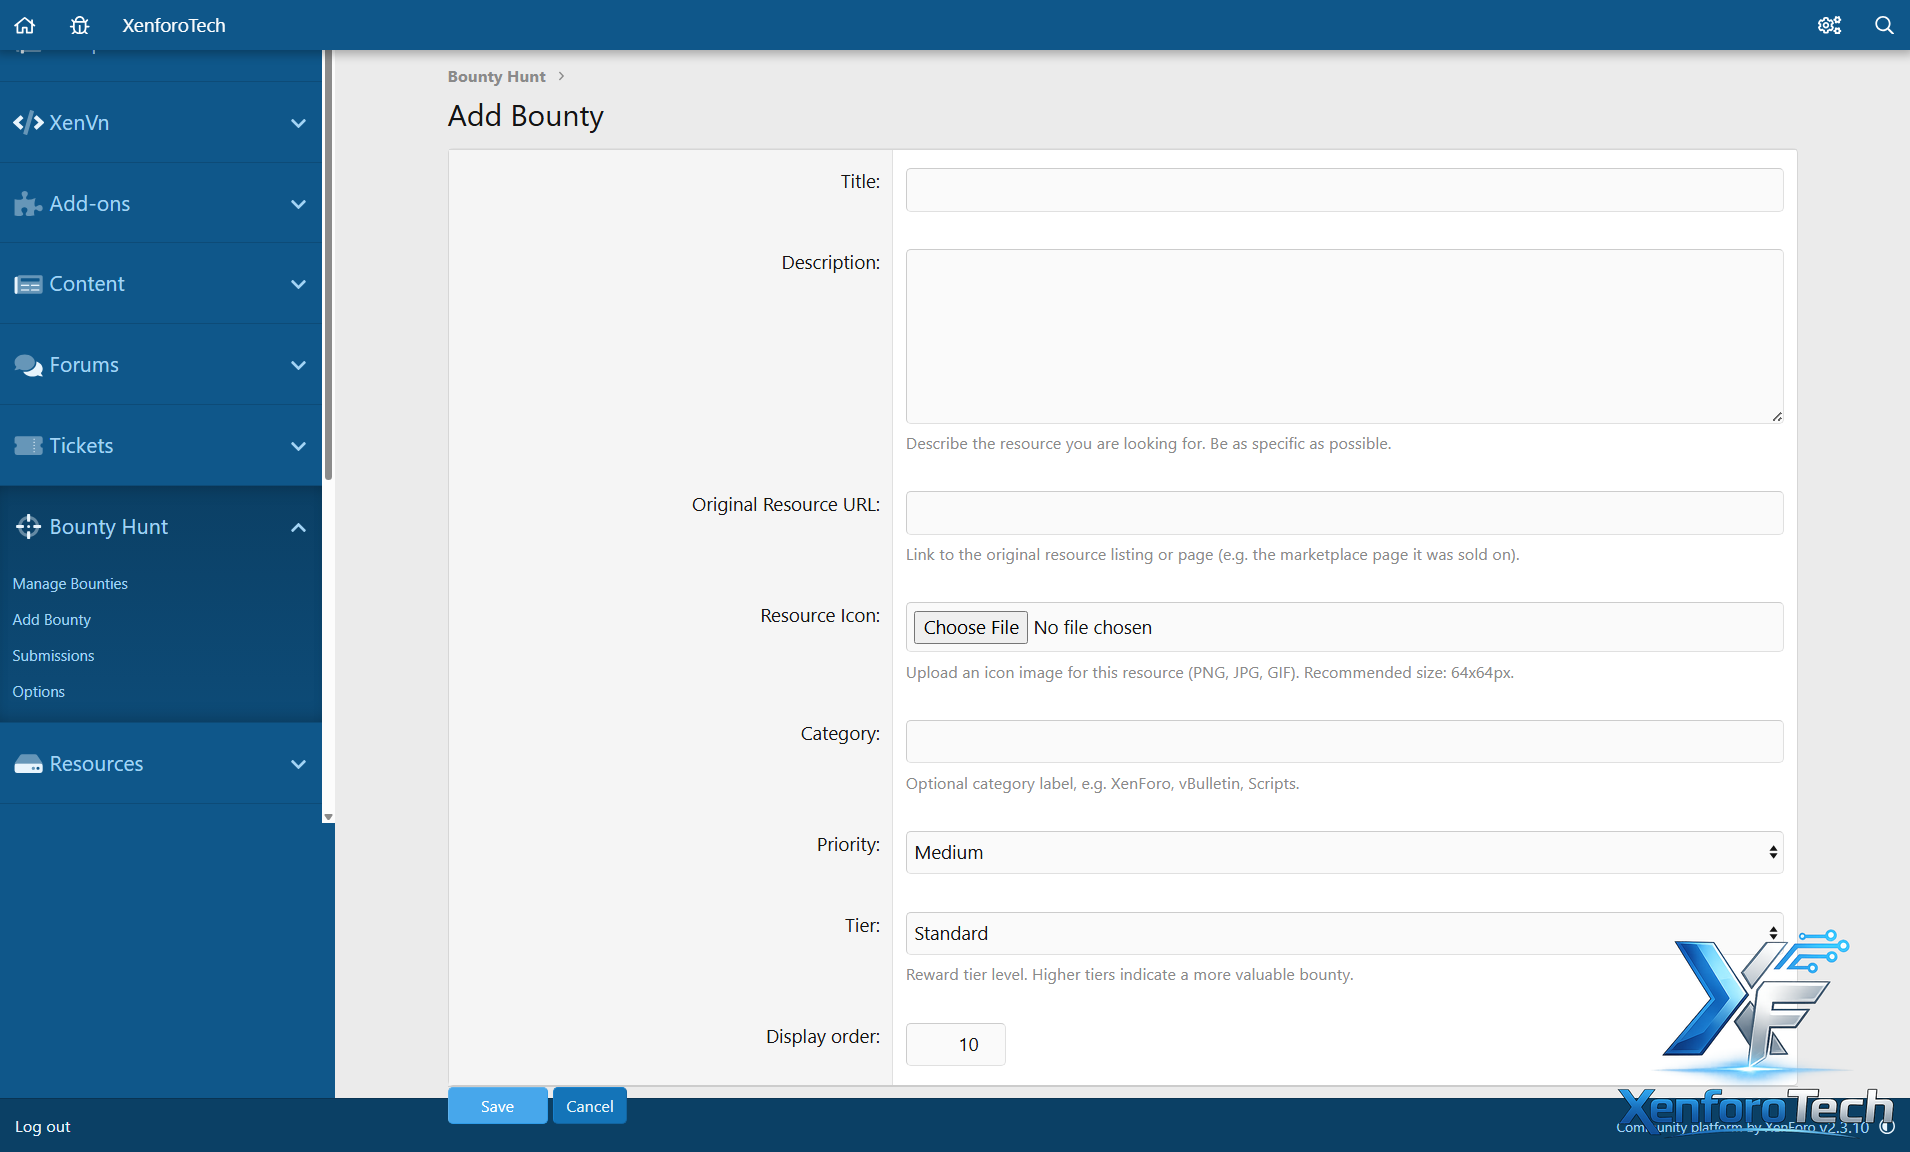The height and width of the screenshot is (1152, 1910).
Task: Click the Tickets icon in sidebar
Action: pos(28,446)
